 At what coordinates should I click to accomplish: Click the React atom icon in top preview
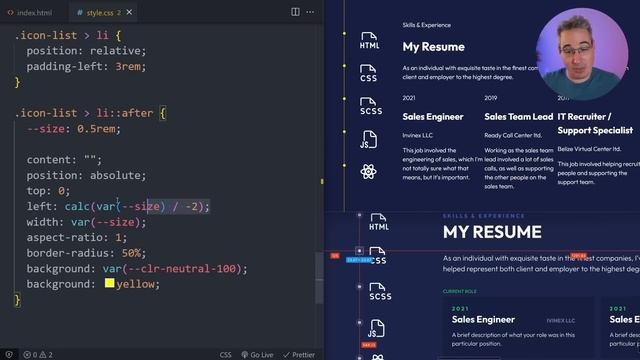click(x=369, y=171)
